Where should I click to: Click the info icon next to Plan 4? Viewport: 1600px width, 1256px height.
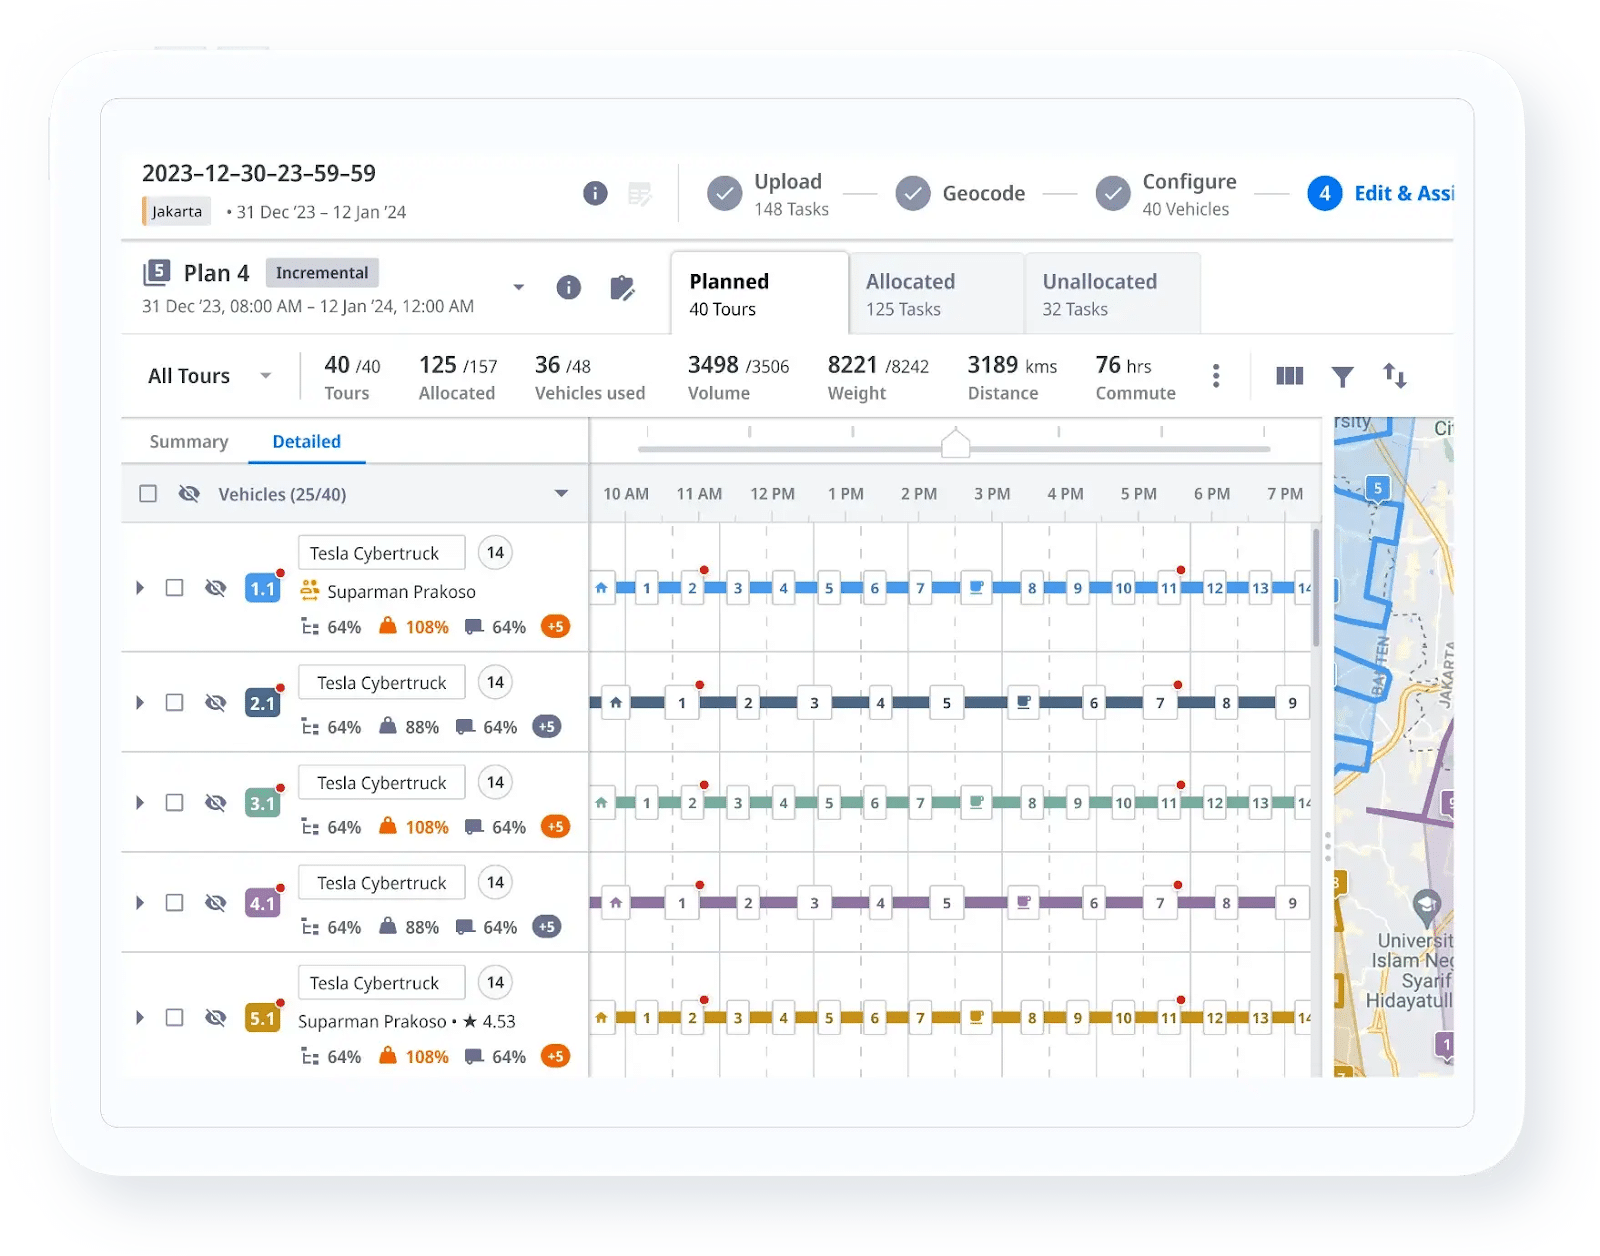click(568, 288)
